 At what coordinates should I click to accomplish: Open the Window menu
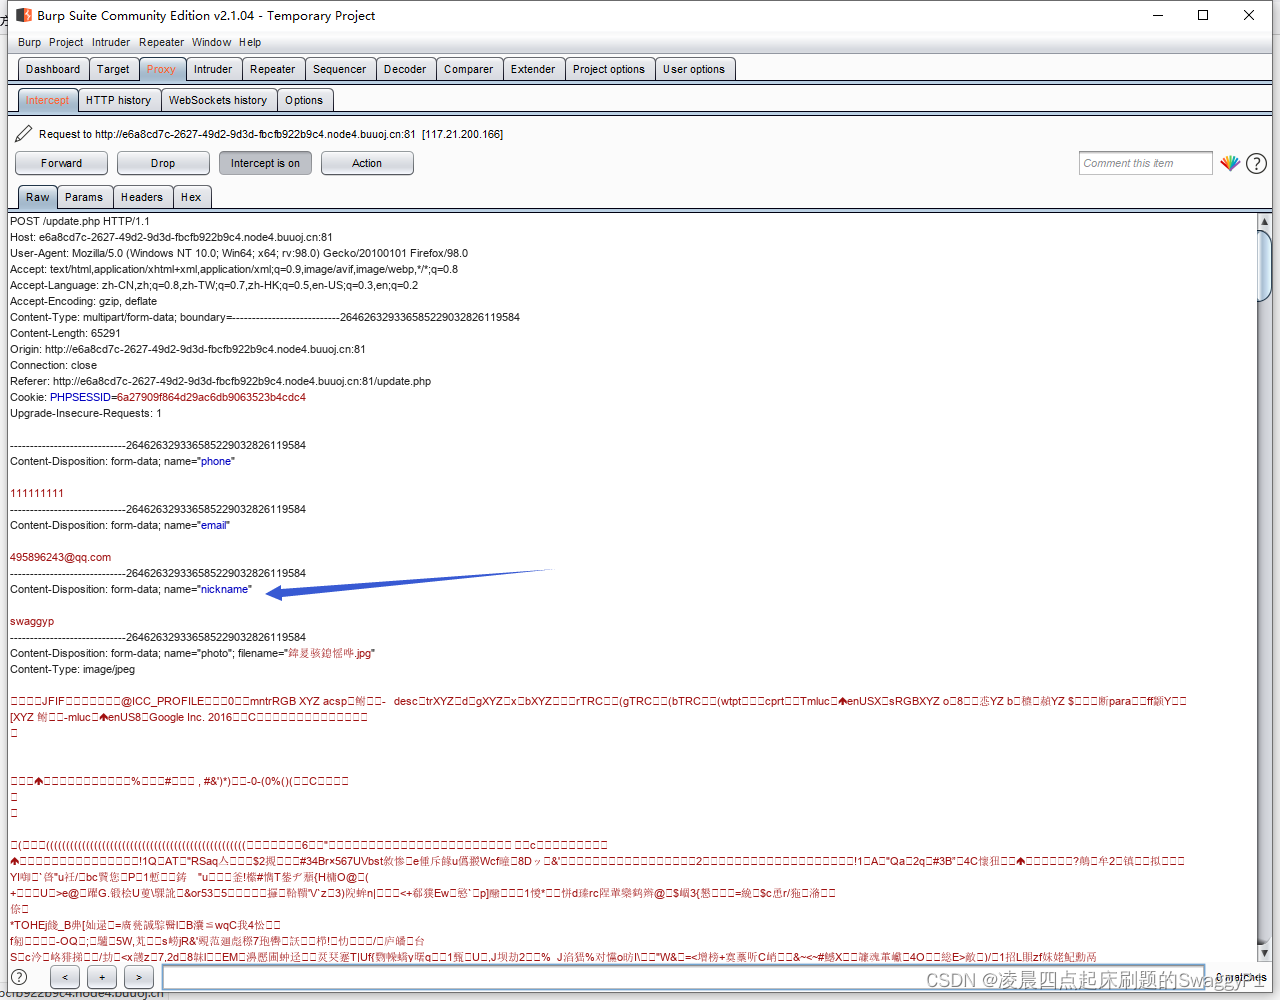[211, 42]
